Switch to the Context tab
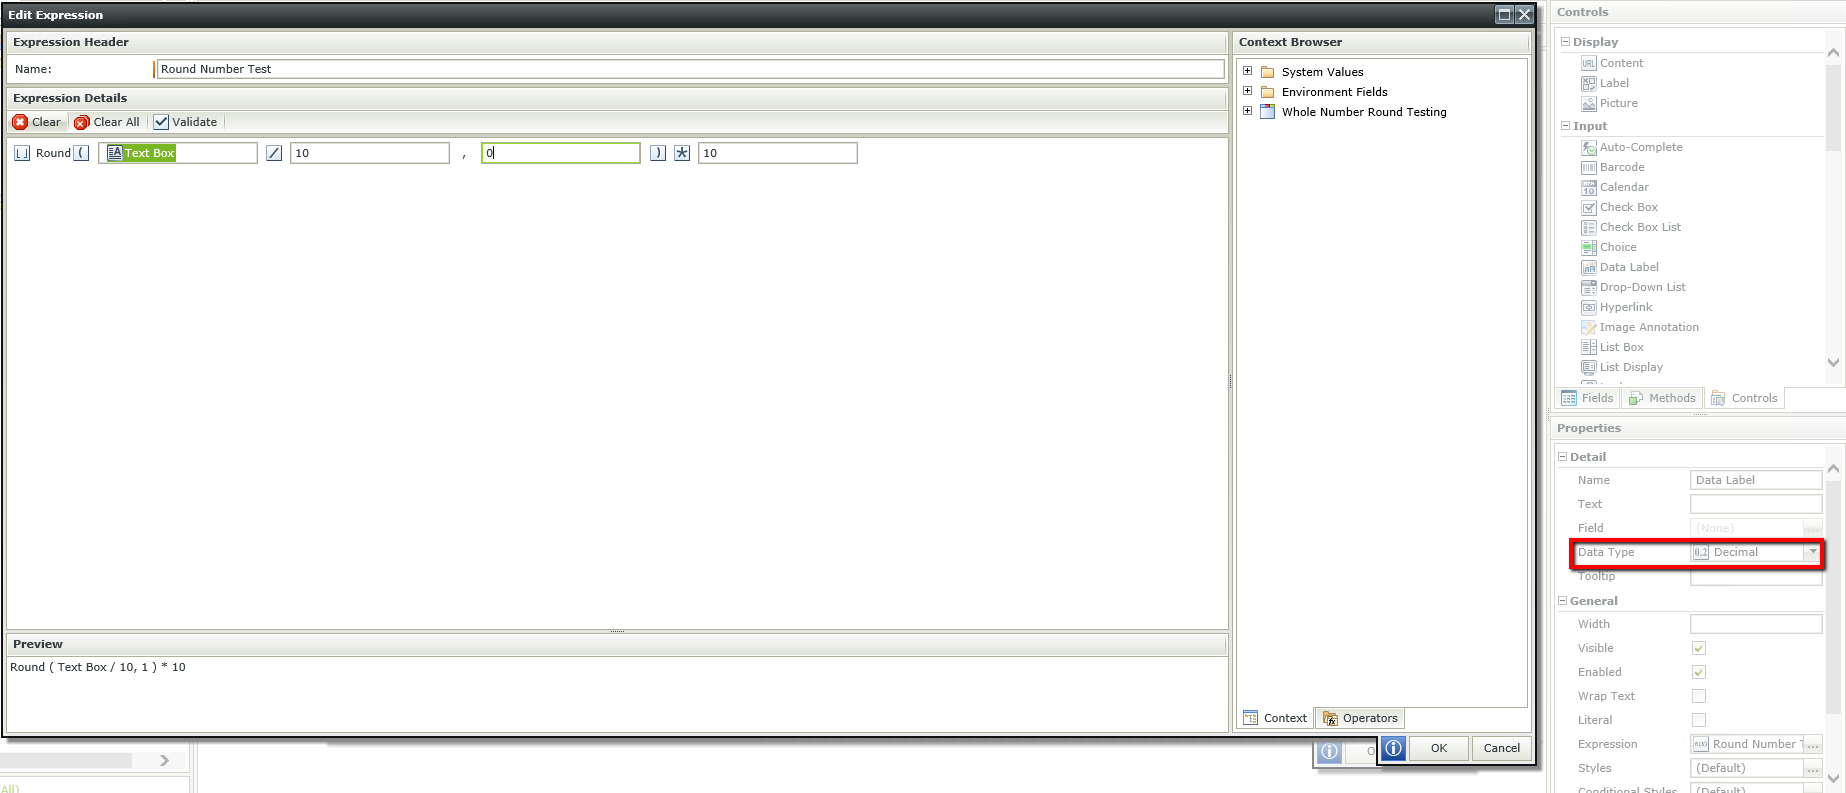 pos(1275,718)
